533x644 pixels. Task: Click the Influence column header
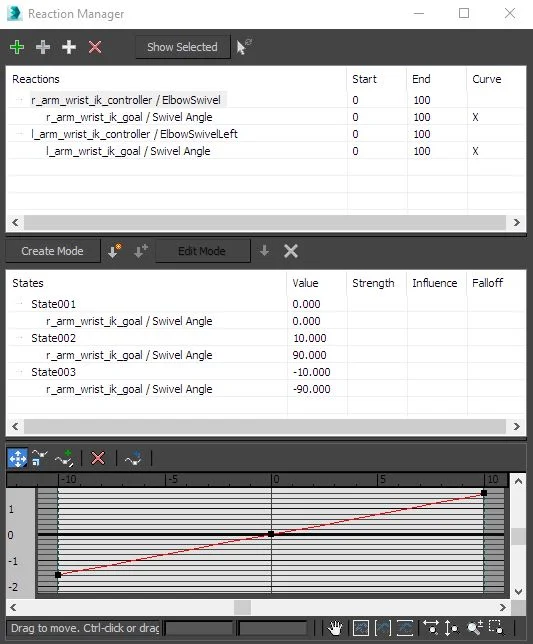tap(437, 283)
